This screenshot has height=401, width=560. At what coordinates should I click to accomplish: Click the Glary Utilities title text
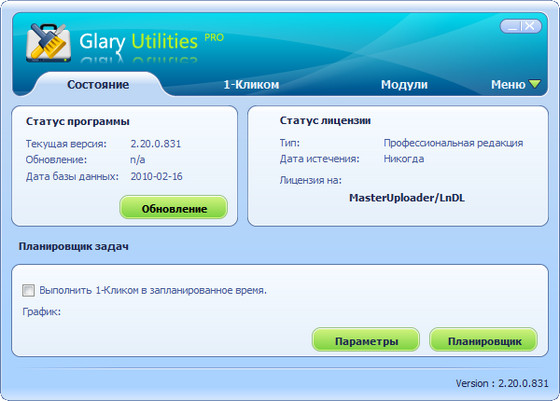pyautogui.click(x=139, y=42)
